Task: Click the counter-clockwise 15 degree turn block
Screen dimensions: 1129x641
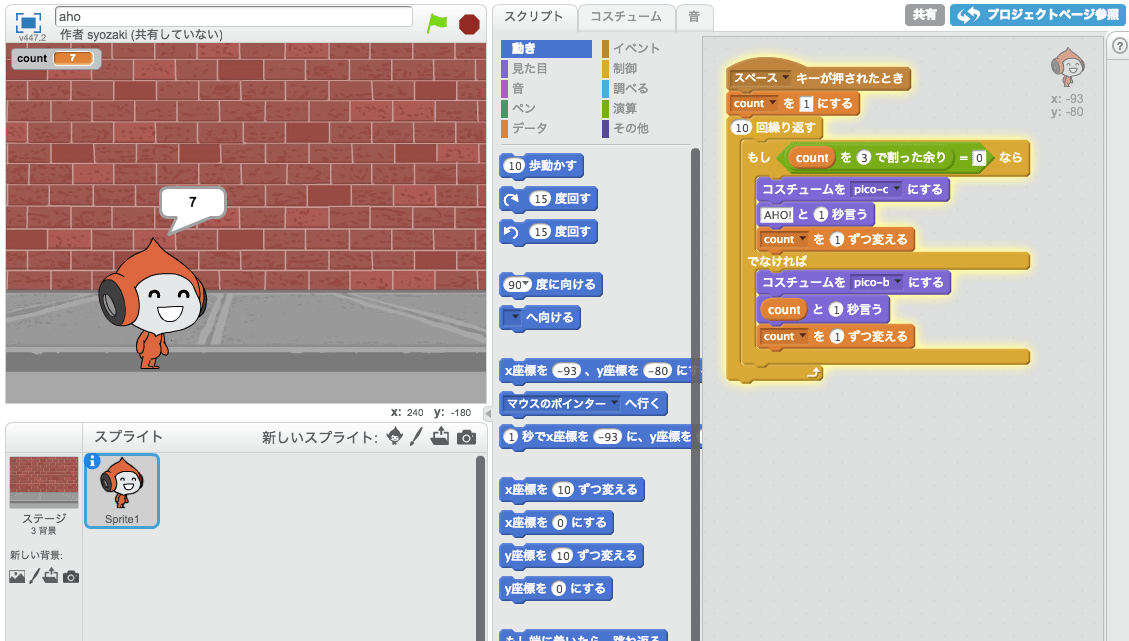Action: (548, 232)
